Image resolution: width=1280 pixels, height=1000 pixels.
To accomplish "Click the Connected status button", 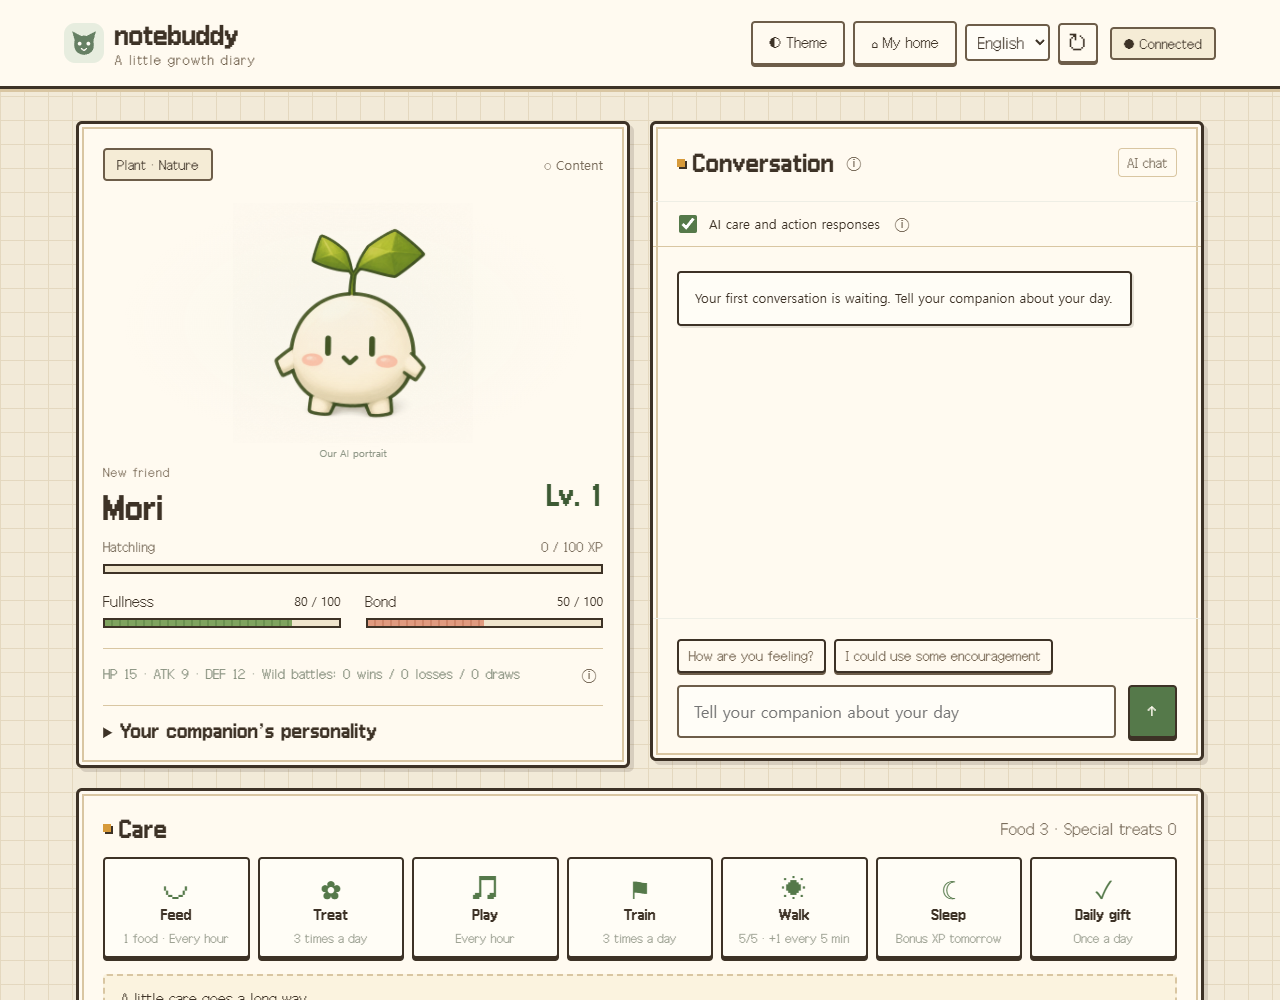I will (1163, 44).
